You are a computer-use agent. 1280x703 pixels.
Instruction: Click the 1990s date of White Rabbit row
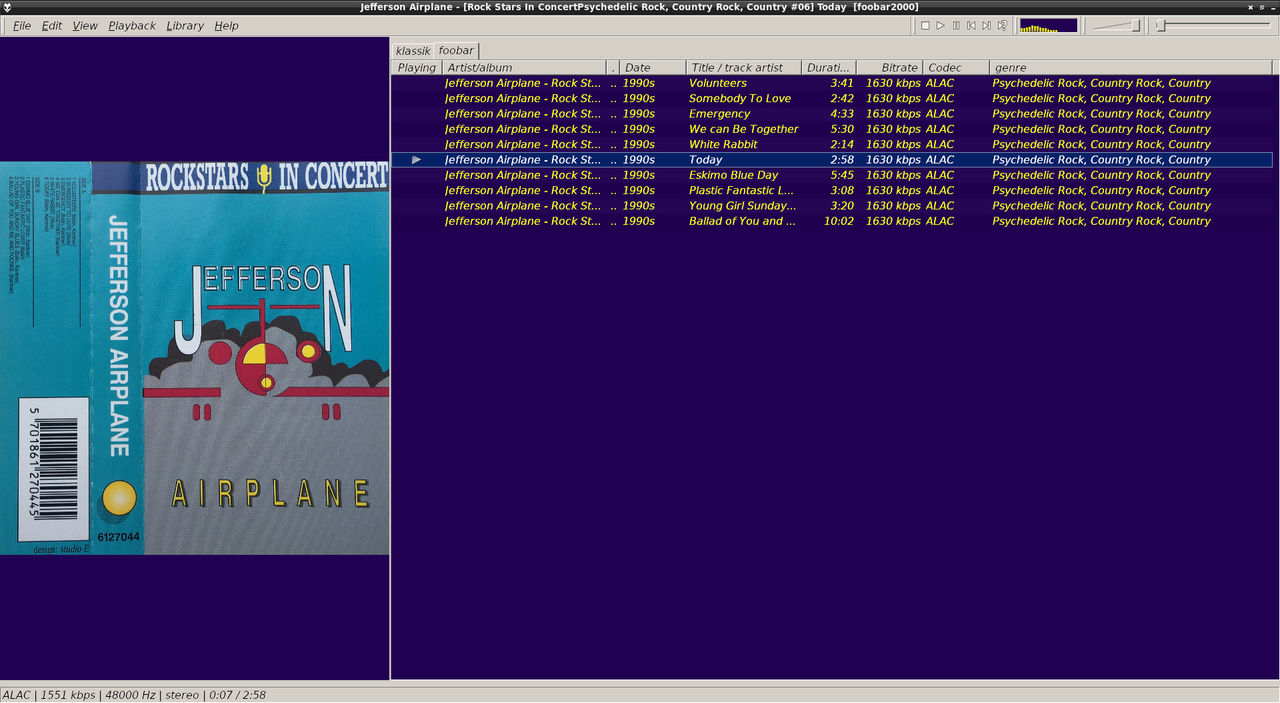638,144
